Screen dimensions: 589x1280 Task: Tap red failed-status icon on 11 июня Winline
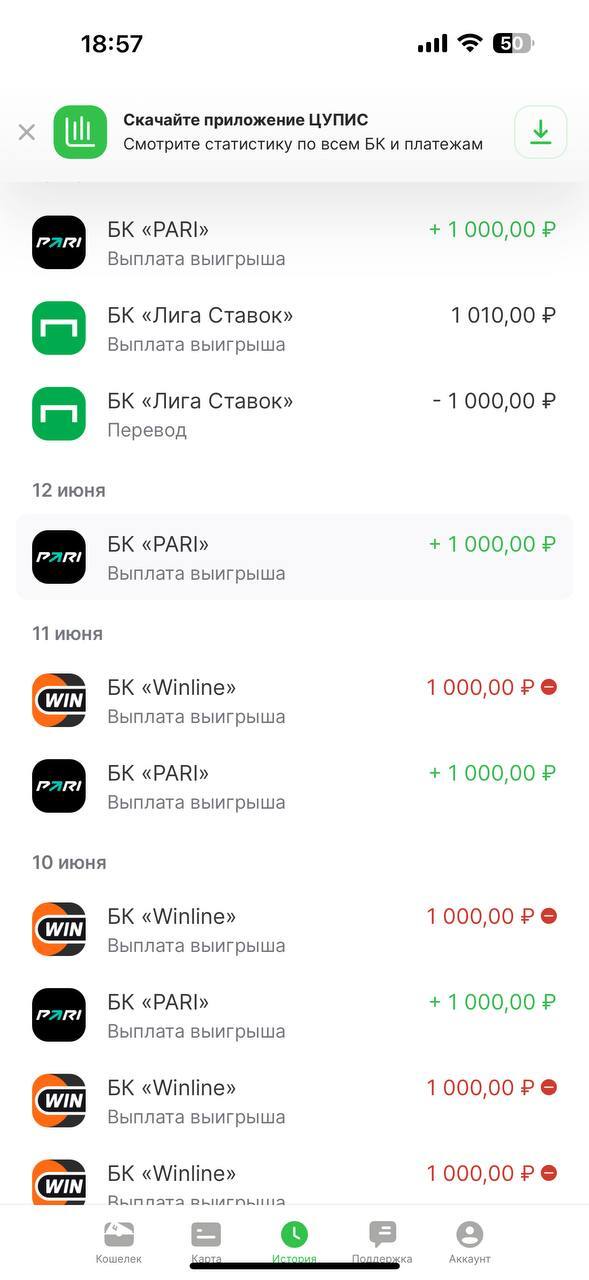[x=549, y=687]
